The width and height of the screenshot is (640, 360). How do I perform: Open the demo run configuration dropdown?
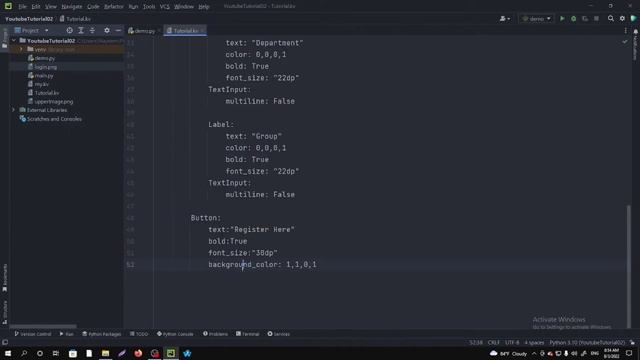pyautogui.click(x=536, y=18)
